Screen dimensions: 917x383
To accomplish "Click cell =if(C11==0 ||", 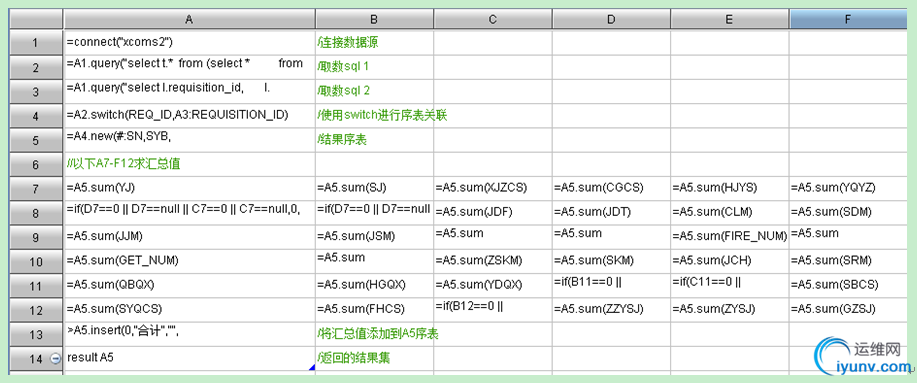I will (x=729, y=285).
